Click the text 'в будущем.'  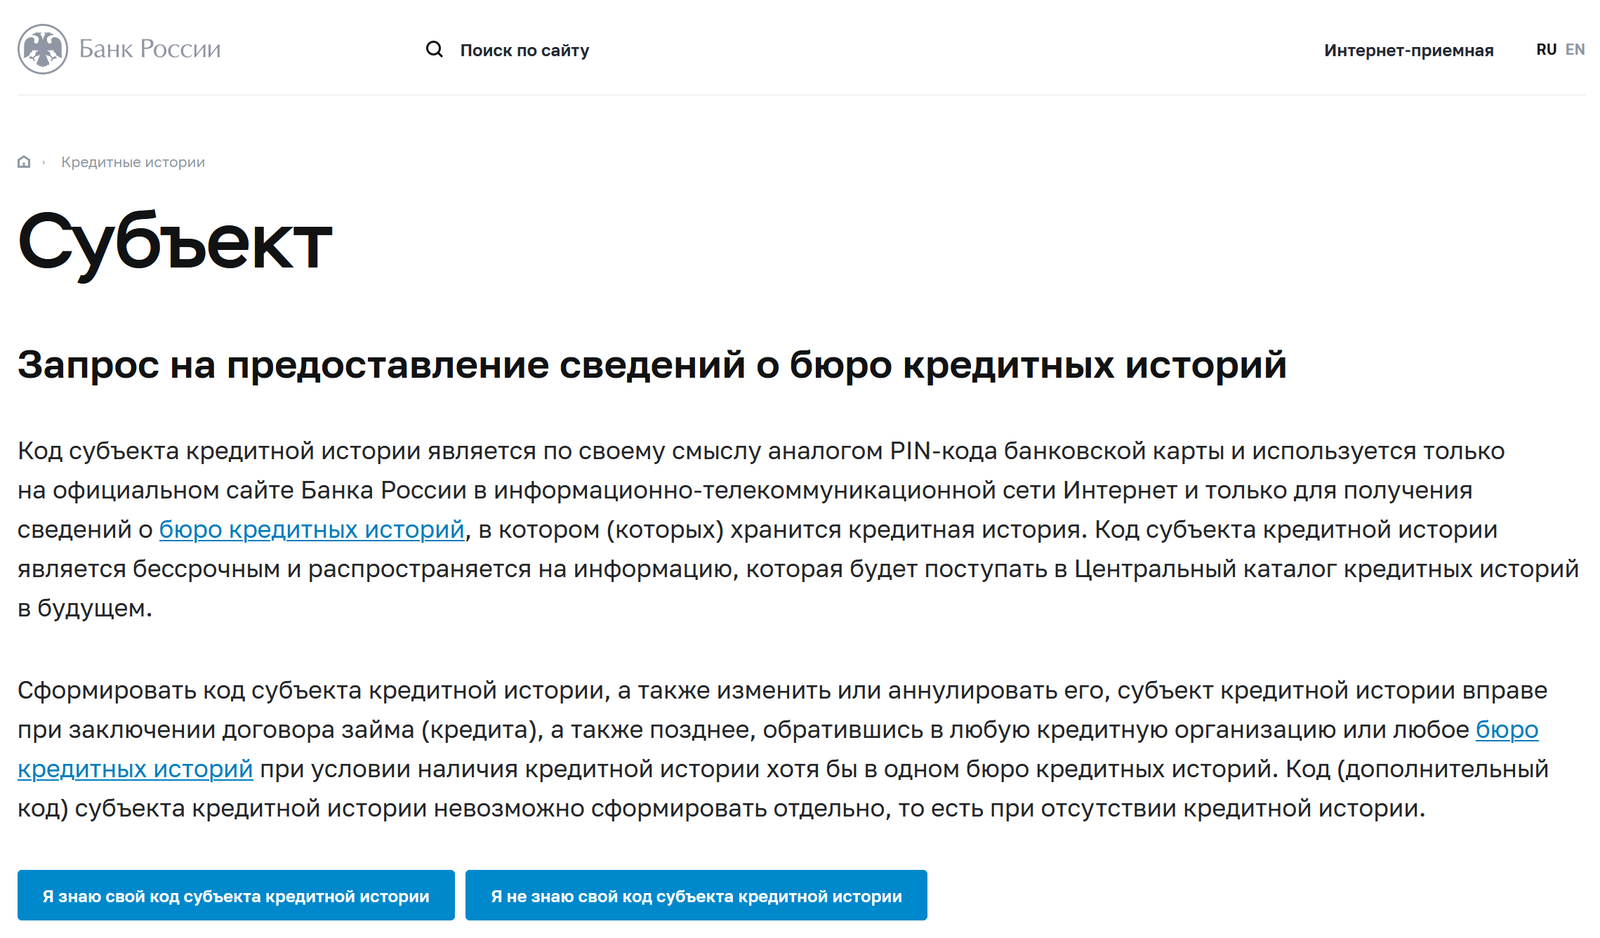point(85,608)
